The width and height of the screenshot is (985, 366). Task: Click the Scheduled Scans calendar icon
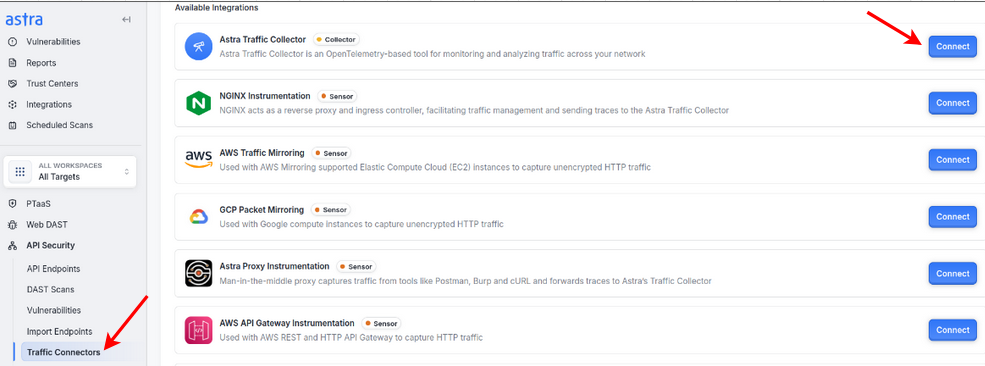(x=12, y=125)
